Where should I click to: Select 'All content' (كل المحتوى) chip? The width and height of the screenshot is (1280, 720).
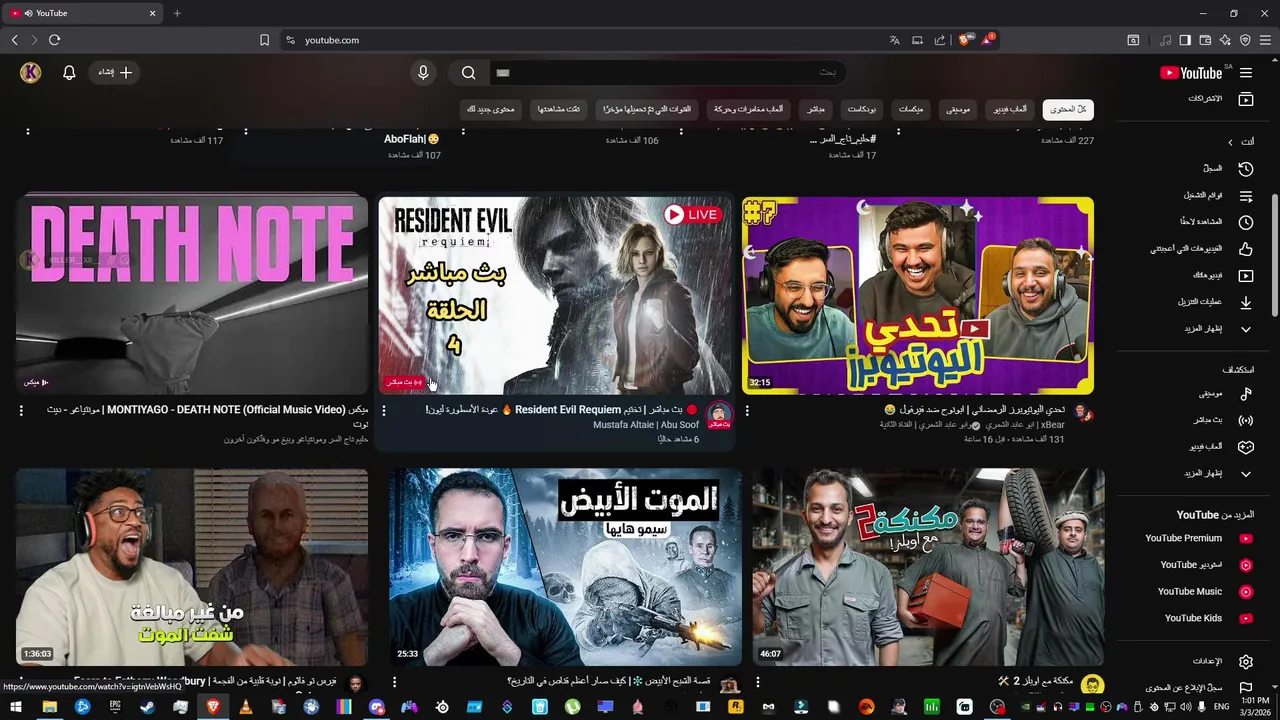click(1068, 109)
